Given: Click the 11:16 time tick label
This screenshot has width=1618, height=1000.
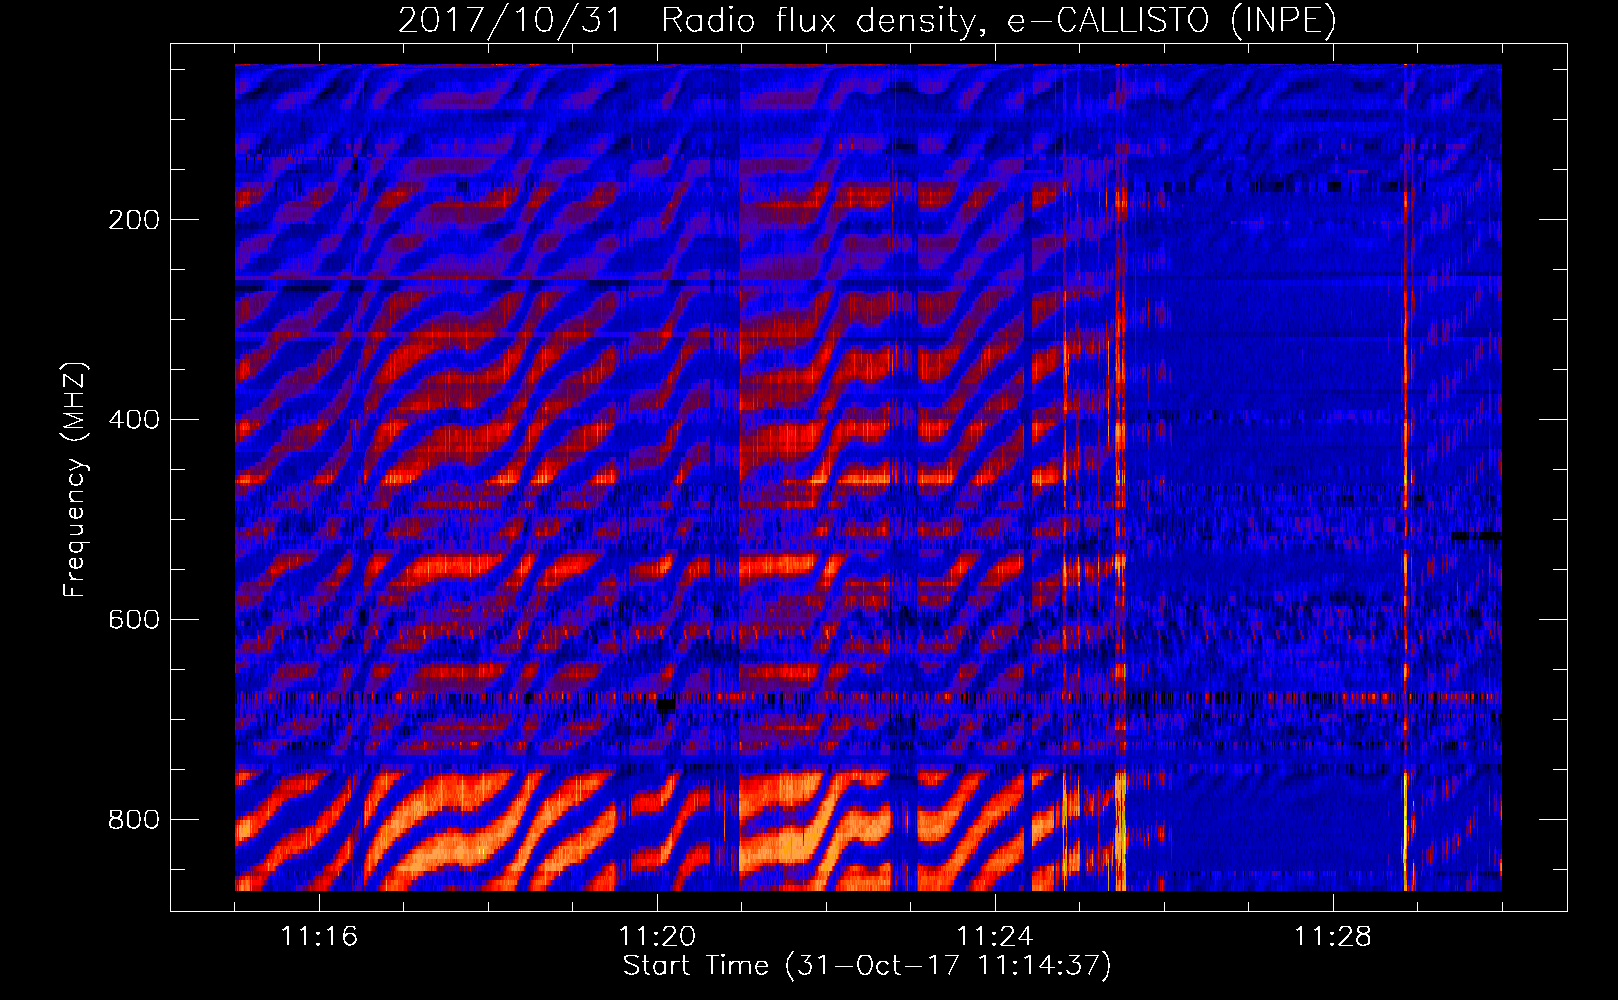Looking at the screenshot, I should point(319,937).
